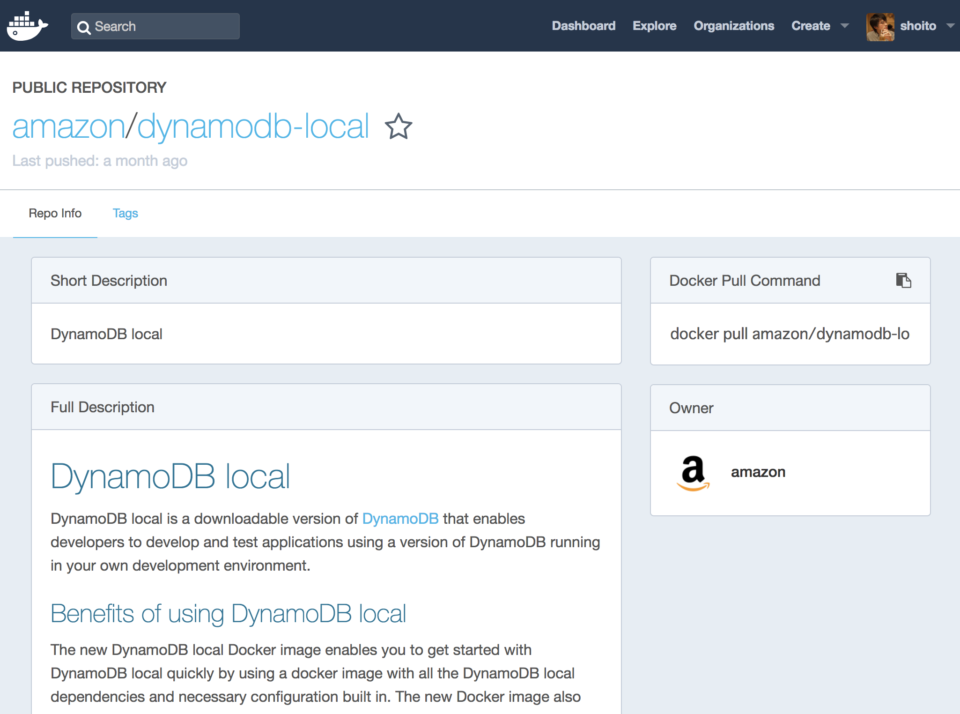
Task: Star the amazon/dynamodb-local repository
Action: [398, 127]
